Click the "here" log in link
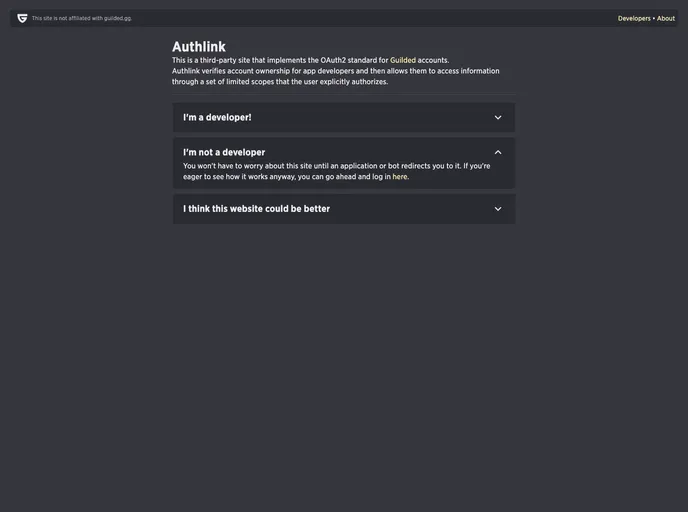The width and height of the screenshot is (688, 512). [x=400, y=177]
